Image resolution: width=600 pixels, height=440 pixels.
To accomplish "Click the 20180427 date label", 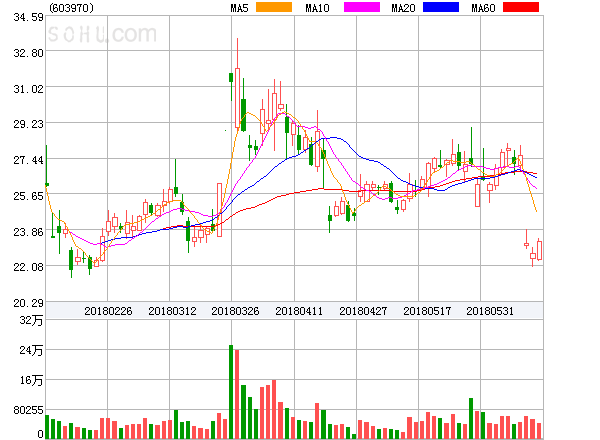I will point(363,311).
